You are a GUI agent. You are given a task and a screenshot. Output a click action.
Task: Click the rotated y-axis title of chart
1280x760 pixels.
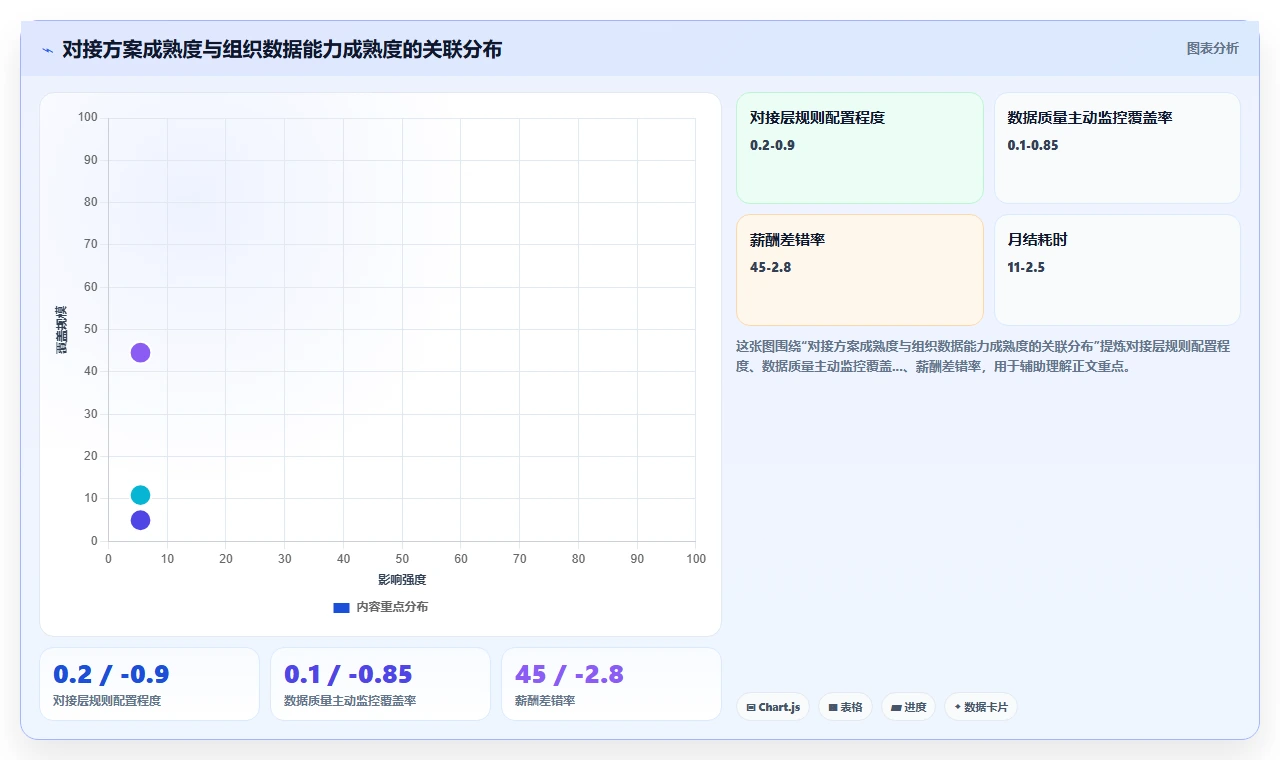tap(61, 329)
